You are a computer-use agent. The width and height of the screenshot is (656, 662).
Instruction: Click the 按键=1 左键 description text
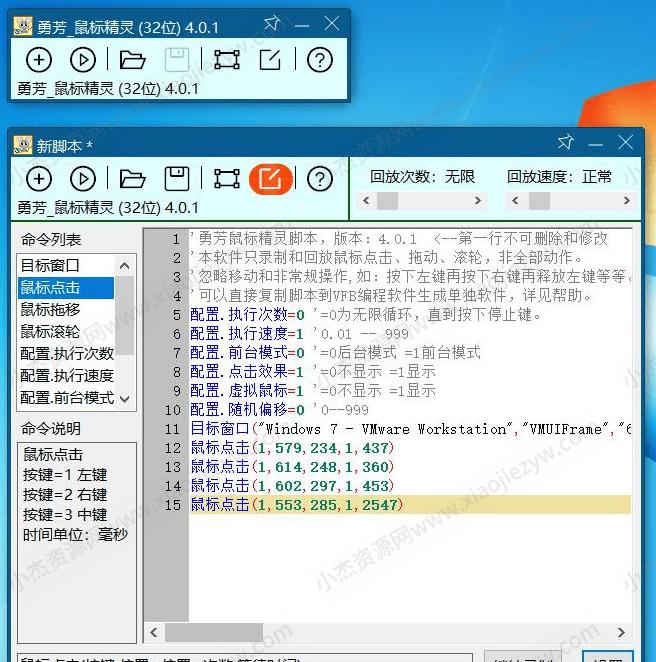coord(65,475)
